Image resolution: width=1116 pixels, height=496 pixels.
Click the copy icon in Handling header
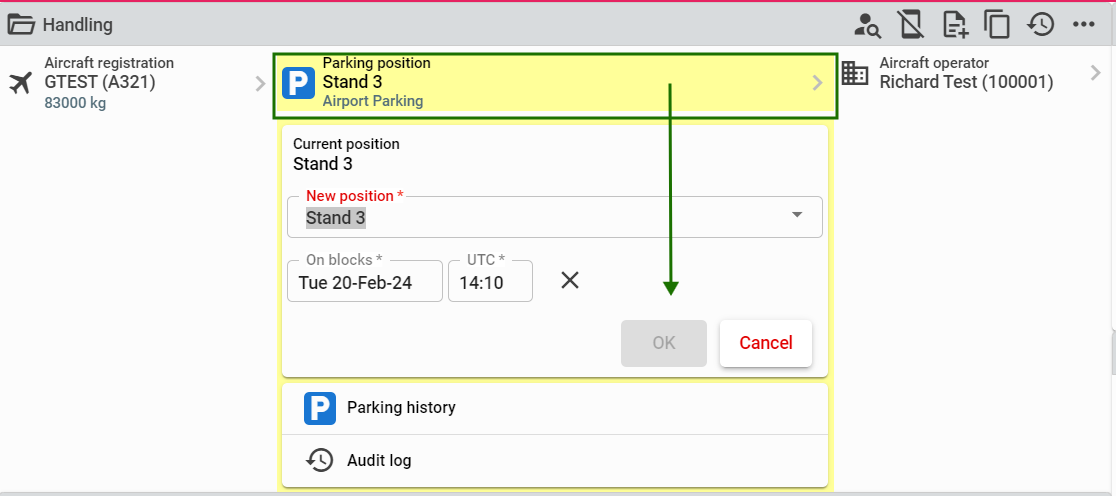(x=997, y=25)
